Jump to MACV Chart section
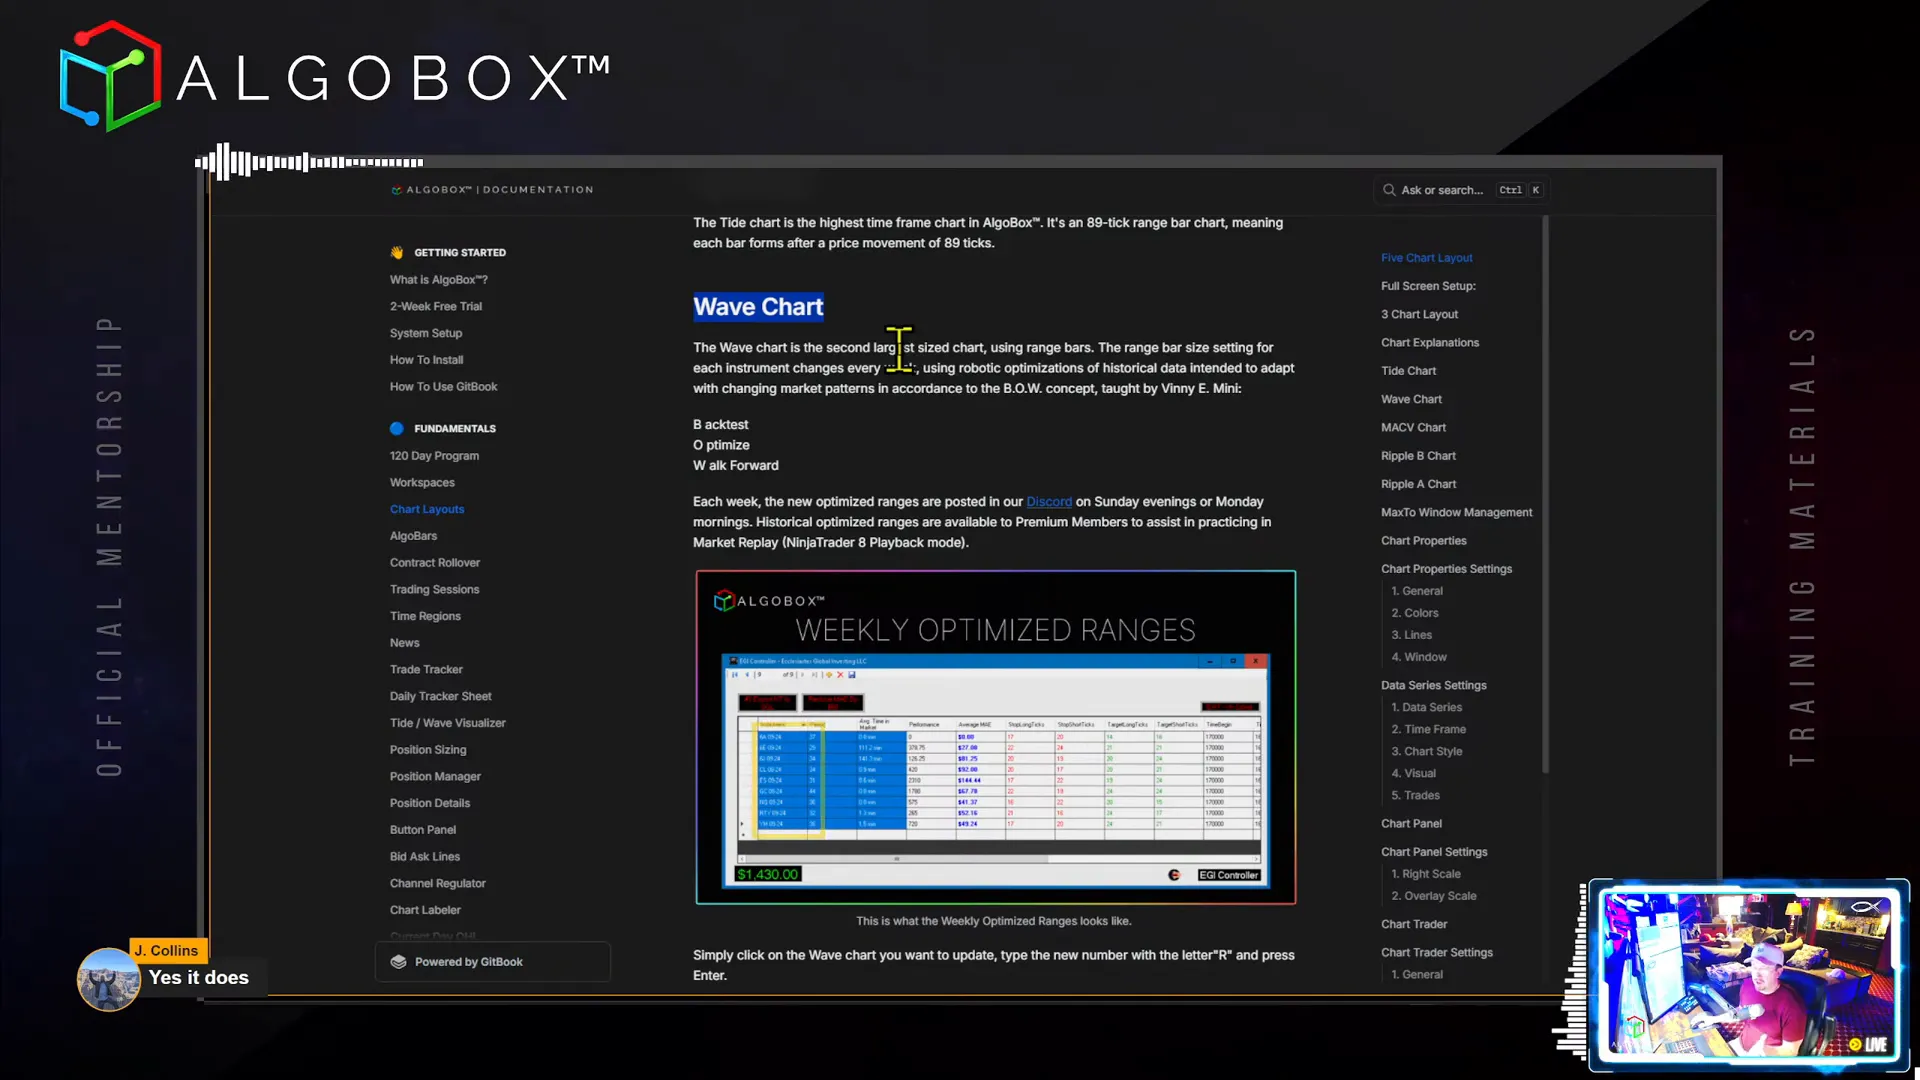1920x1080 pixels. (x=1414, y=428)
